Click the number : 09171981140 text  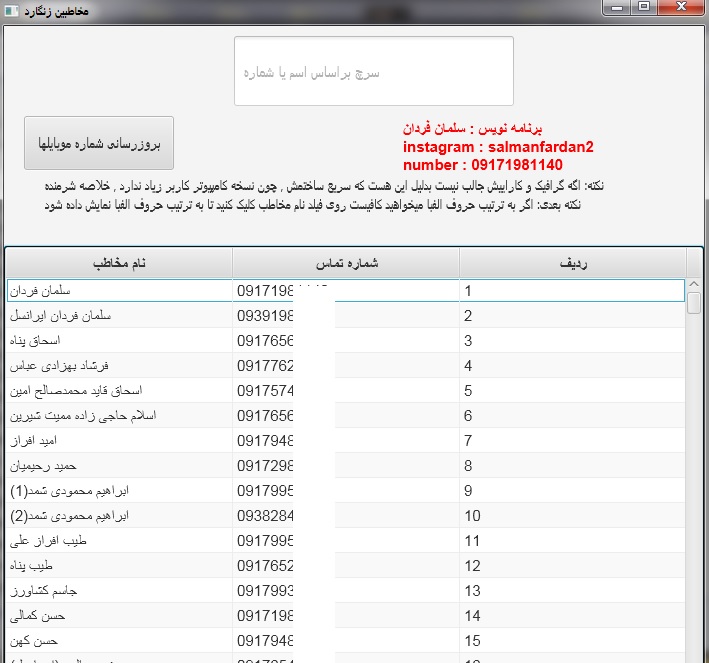[482, 165]
